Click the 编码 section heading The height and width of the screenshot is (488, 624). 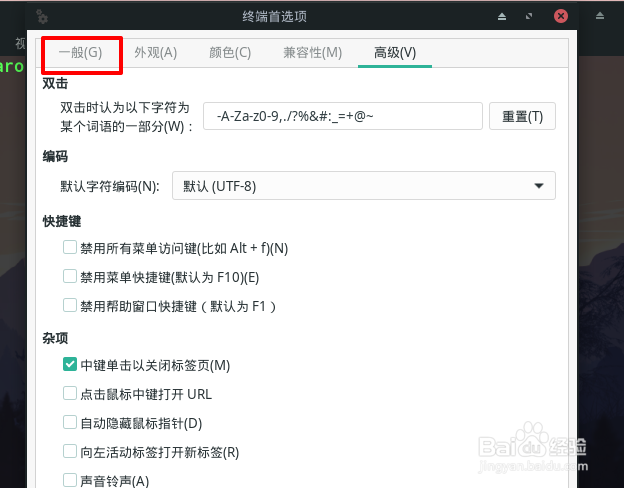point(55,156)
